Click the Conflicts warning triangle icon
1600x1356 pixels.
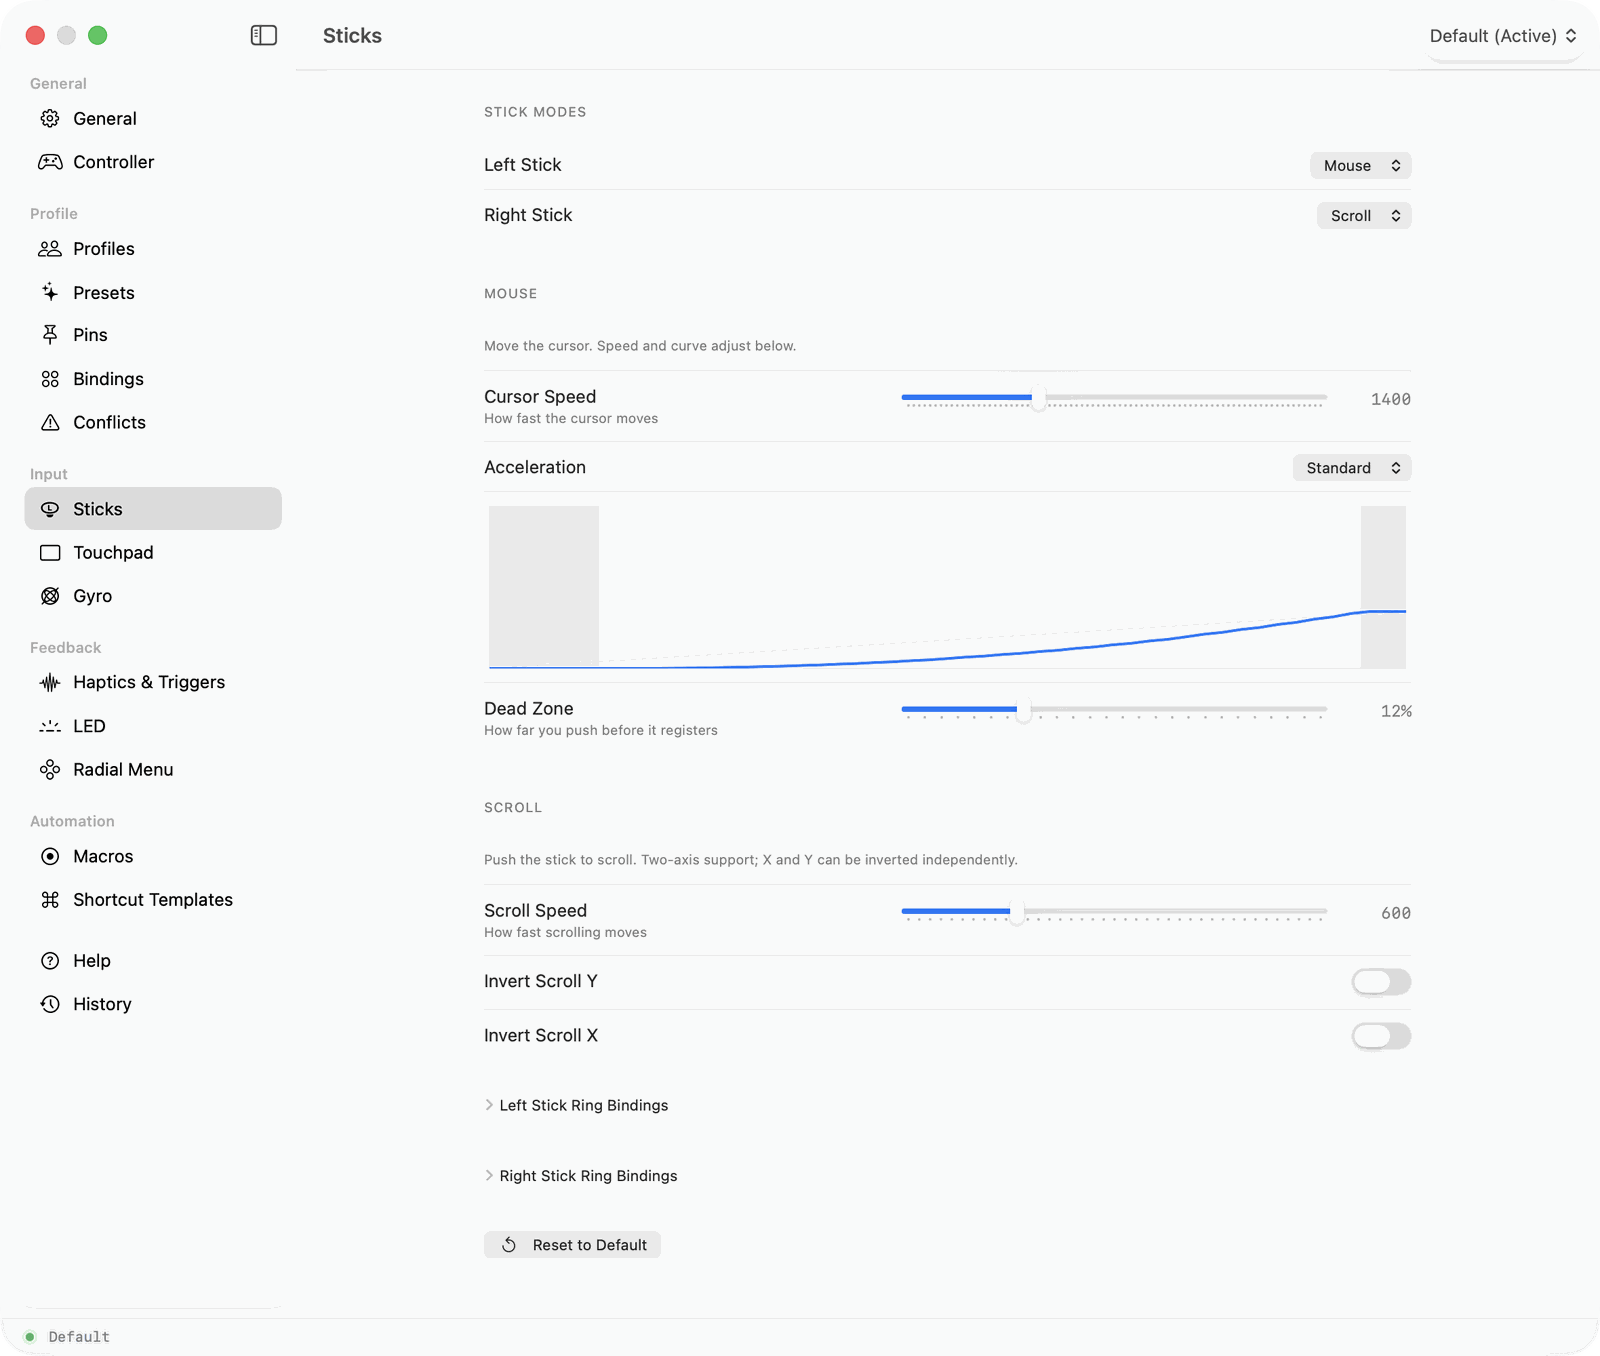(50, 422)
